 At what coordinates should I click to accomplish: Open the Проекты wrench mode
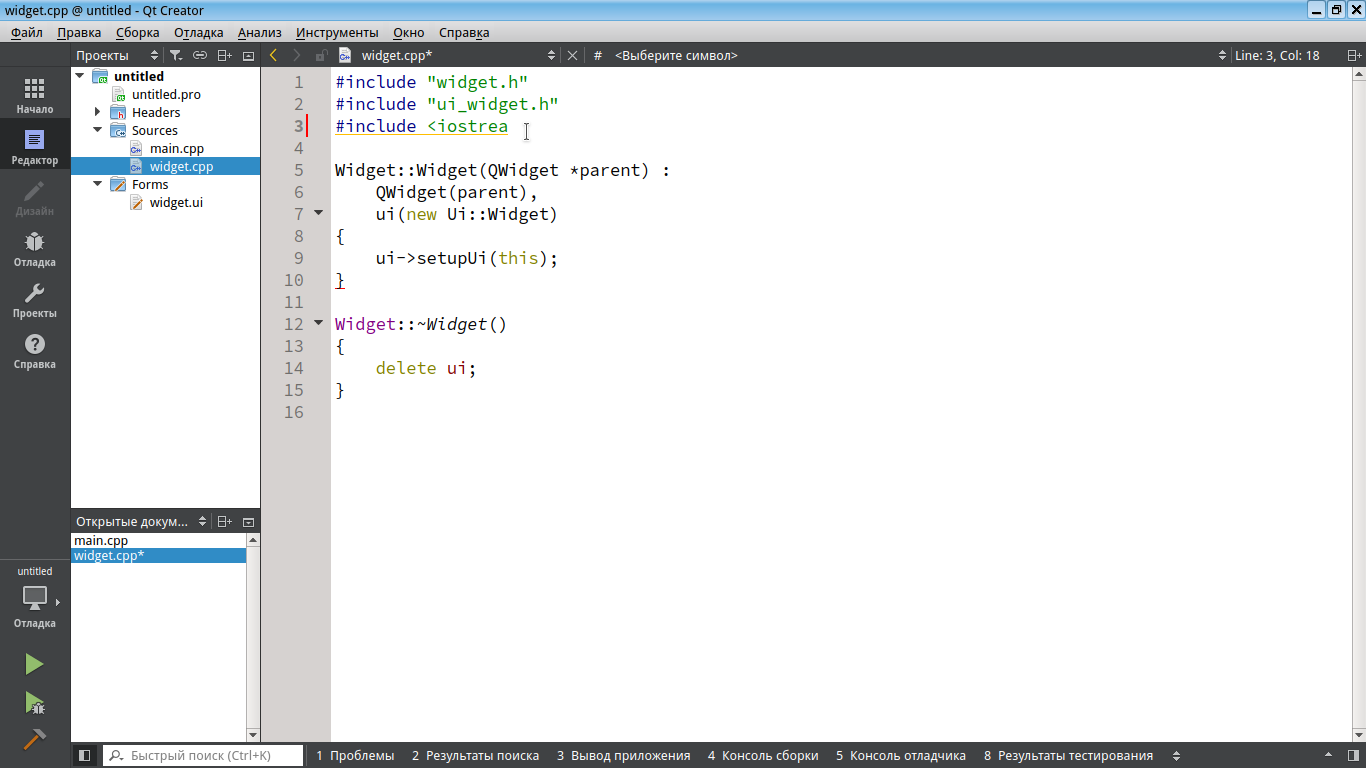(x=35, y=300)
